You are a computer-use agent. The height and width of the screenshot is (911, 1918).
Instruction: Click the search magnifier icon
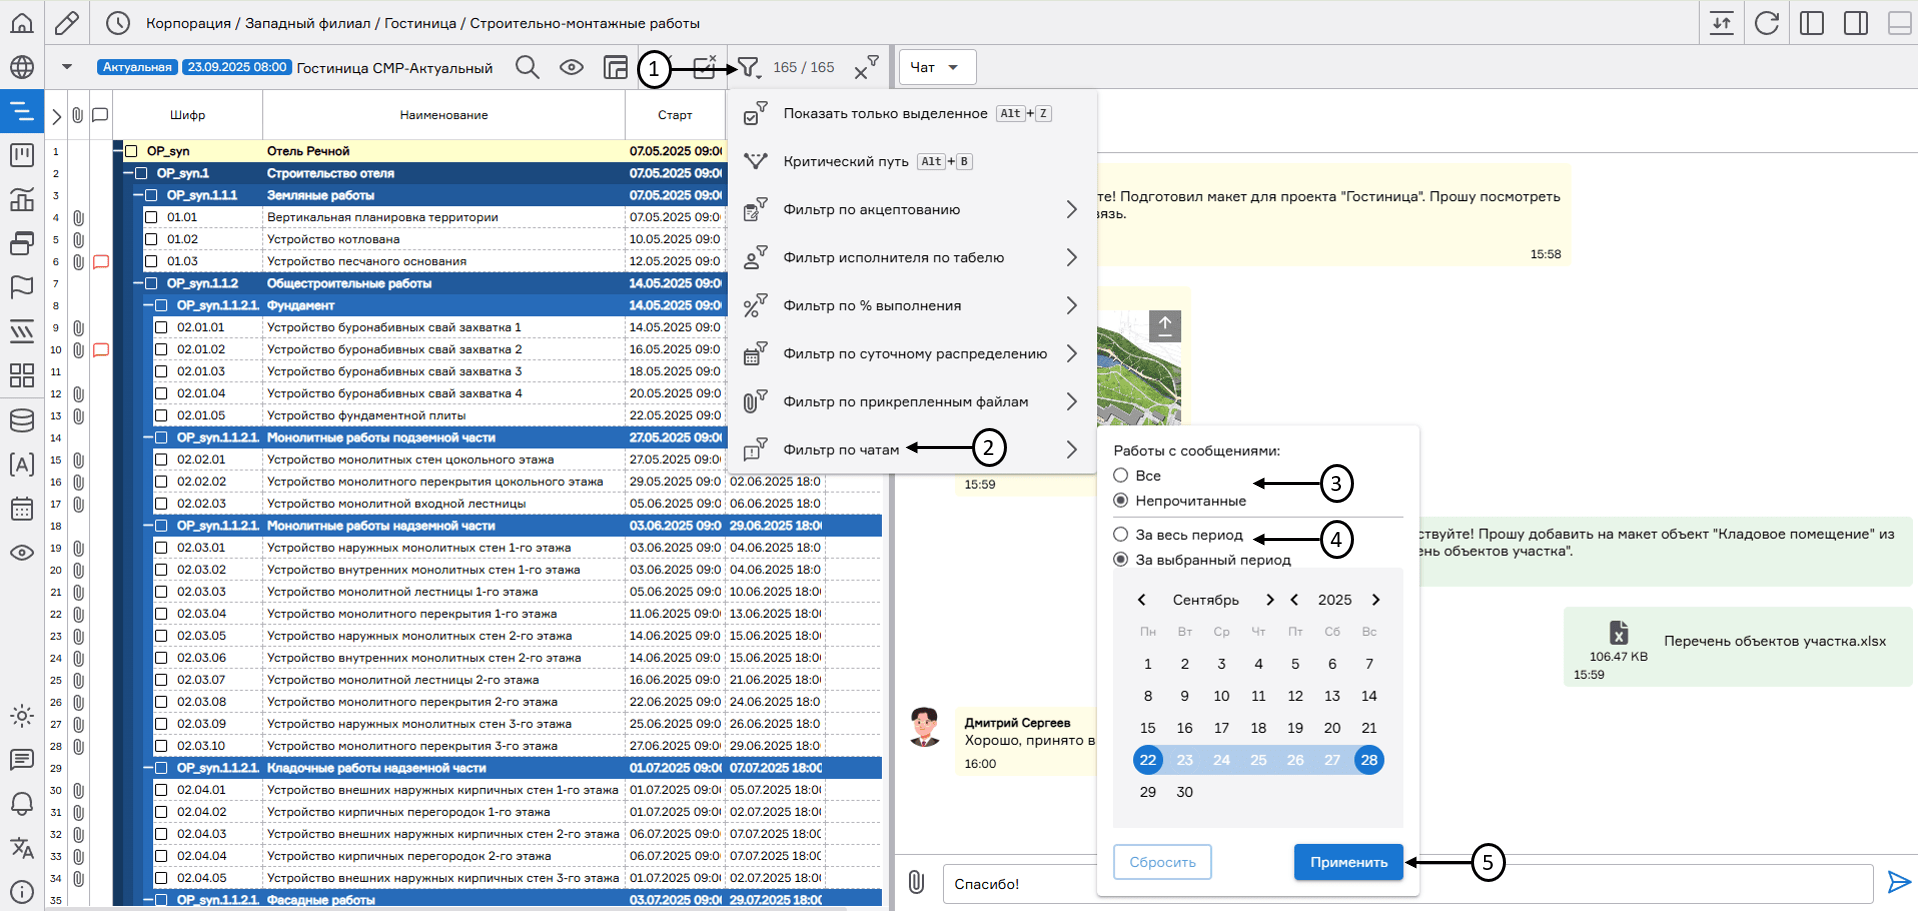pyautogui.click(x=527, y=68)
